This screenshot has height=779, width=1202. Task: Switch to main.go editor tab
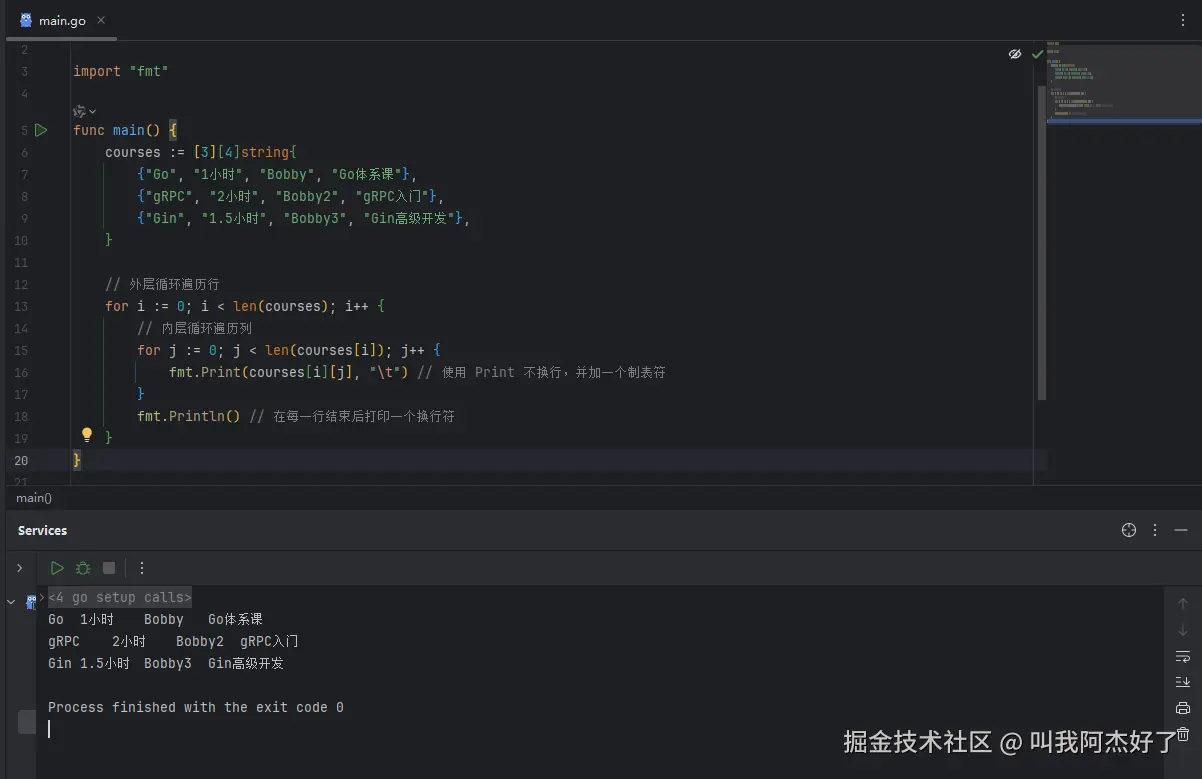point(62,20)
